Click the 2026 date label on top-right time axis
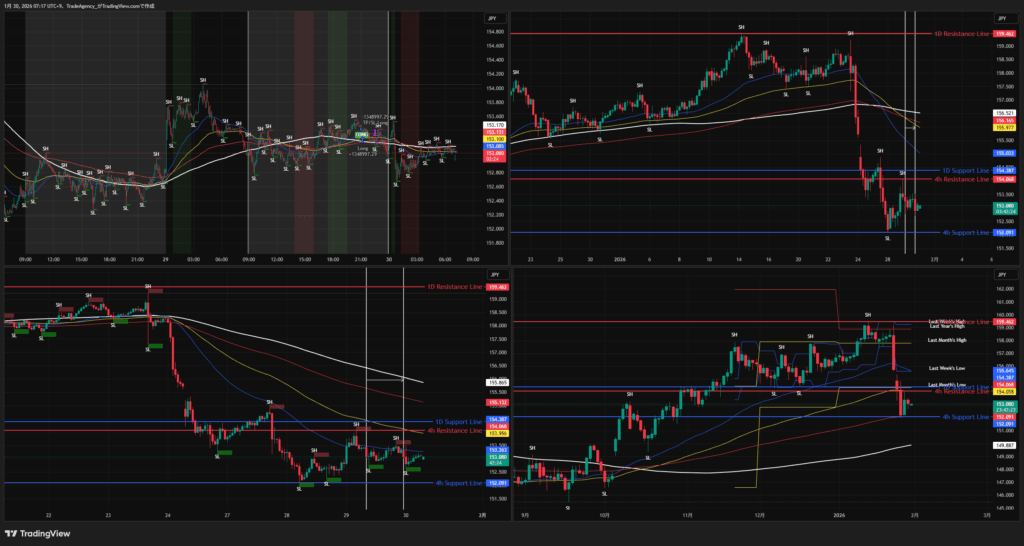 click(620, 258)
